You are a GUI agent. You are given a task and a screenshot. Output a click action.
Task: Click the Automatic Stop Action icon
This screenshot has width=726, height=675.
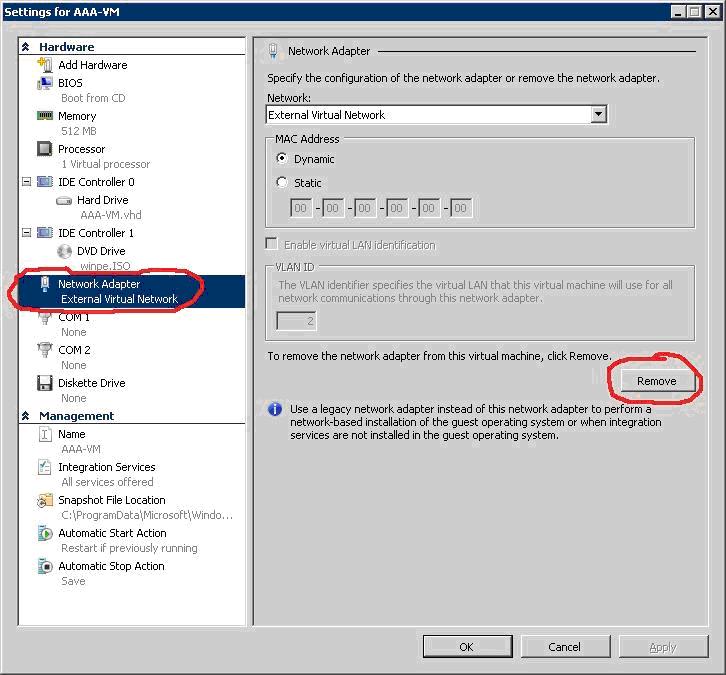point(44,566)
